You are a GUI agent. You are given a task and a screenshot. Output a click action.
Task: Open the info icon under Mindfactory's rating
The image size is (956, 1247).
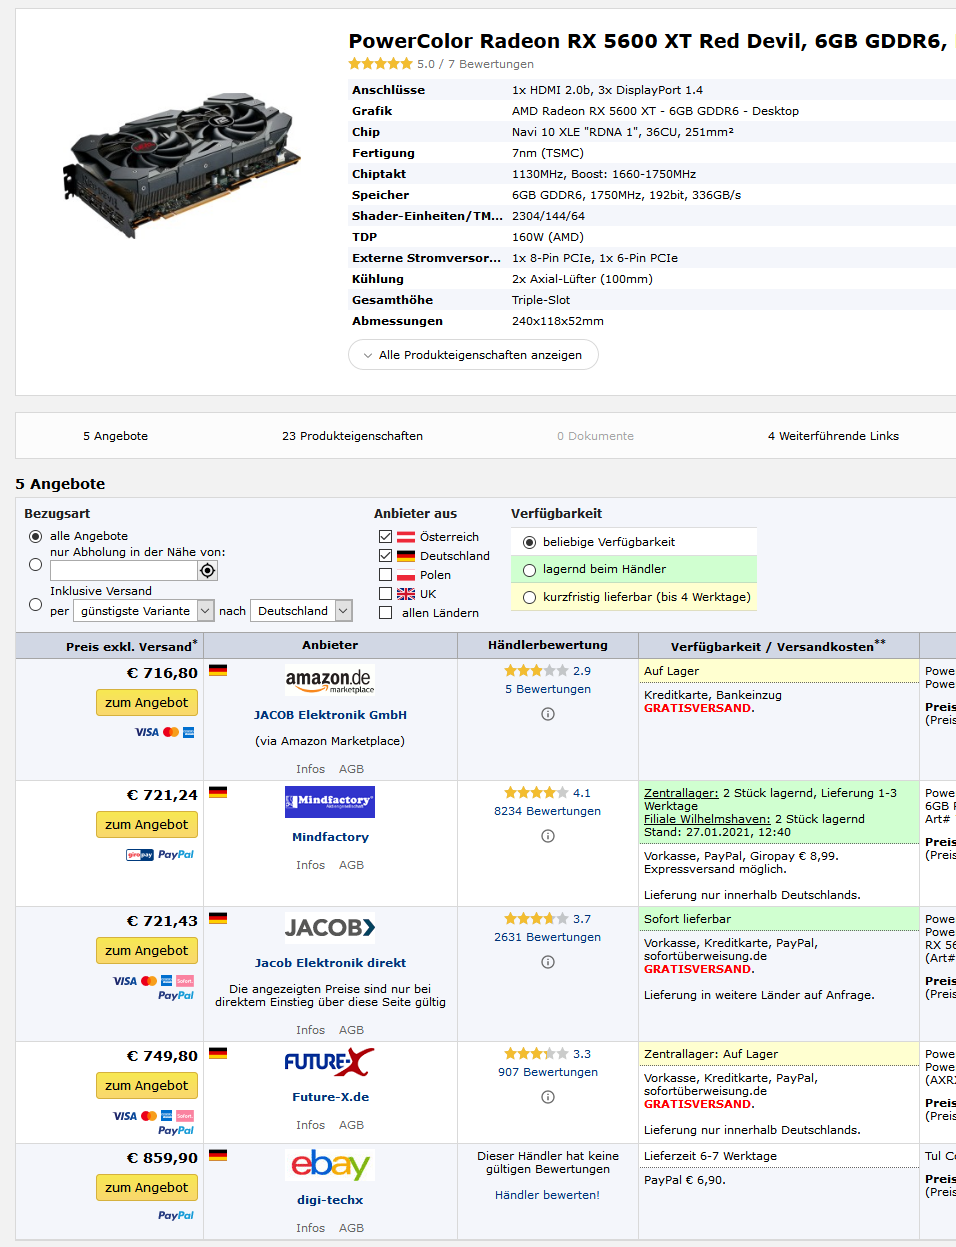pos(547,835)
